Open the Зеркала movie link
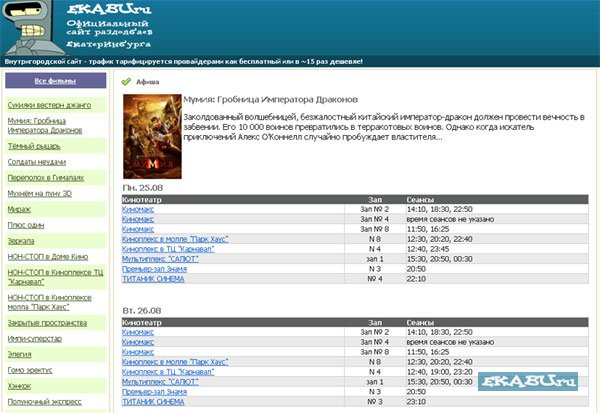Image resolution: width=600 pixels, height=413 pixels. coord(21,241)
